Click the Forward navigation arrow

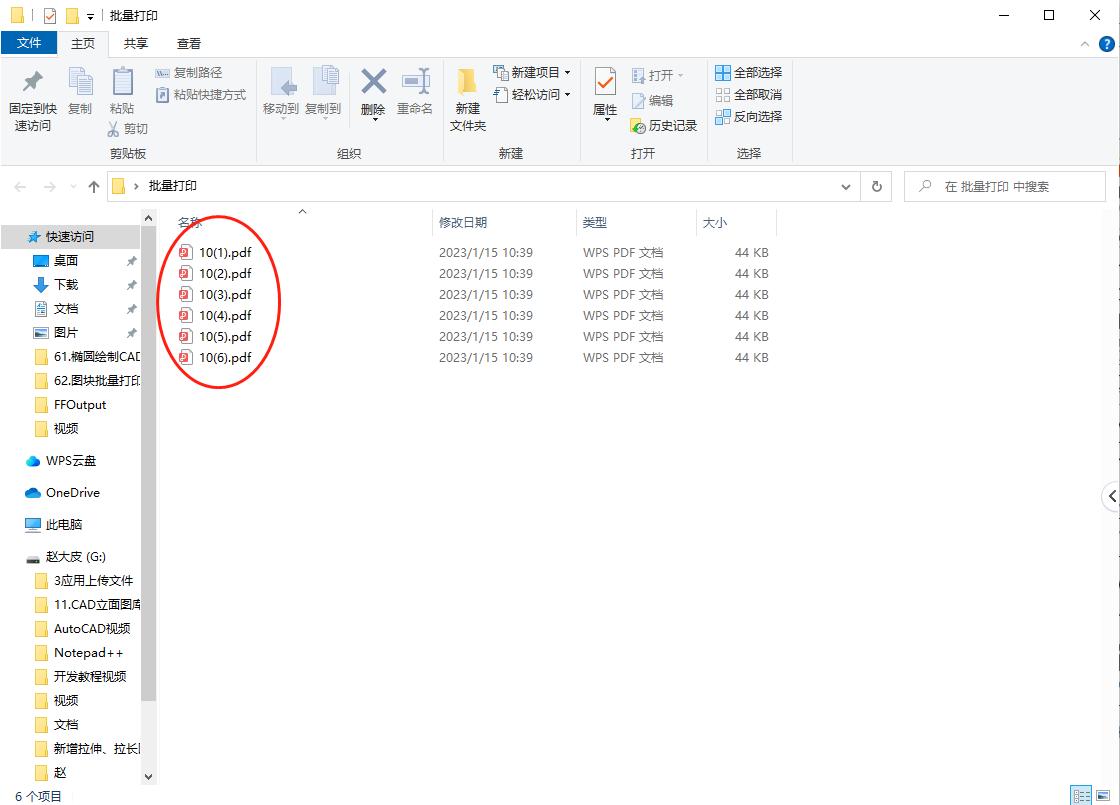pos(49,186)
